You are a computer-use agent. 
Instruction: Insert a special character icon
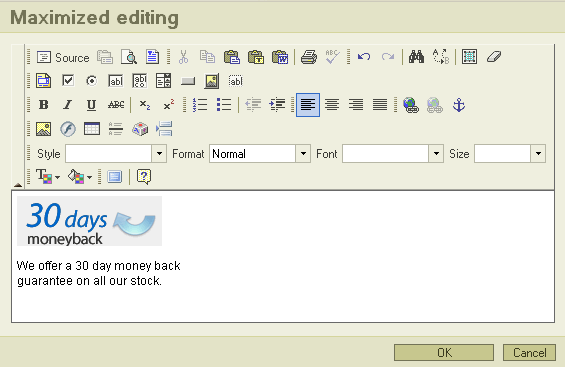[x=140, y=129]
